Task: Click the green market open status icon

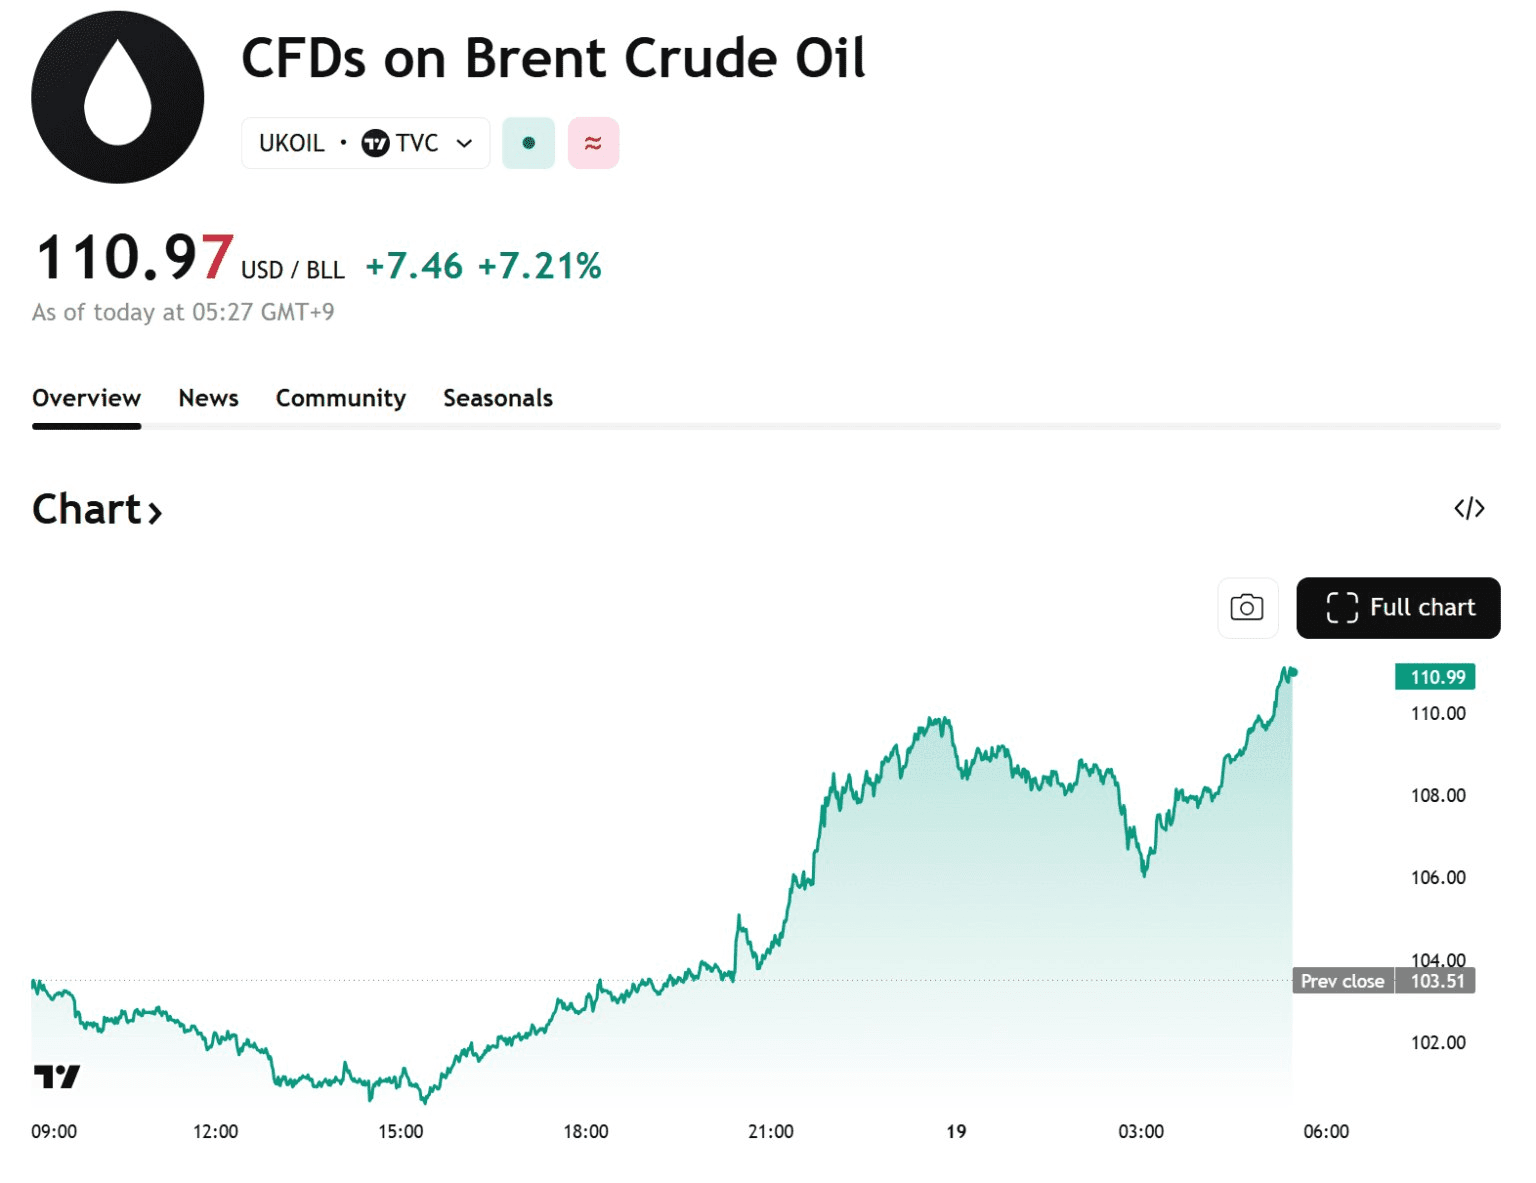Action: point(528,143)
